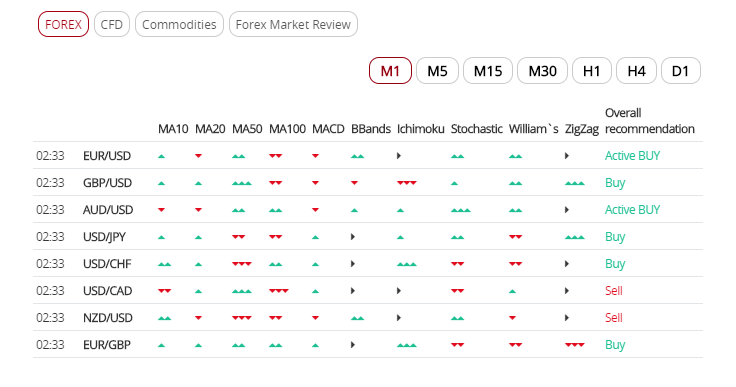
Task: Click the USD/CHF Ichimoku triple green arrows
Action: coord(406,264)
